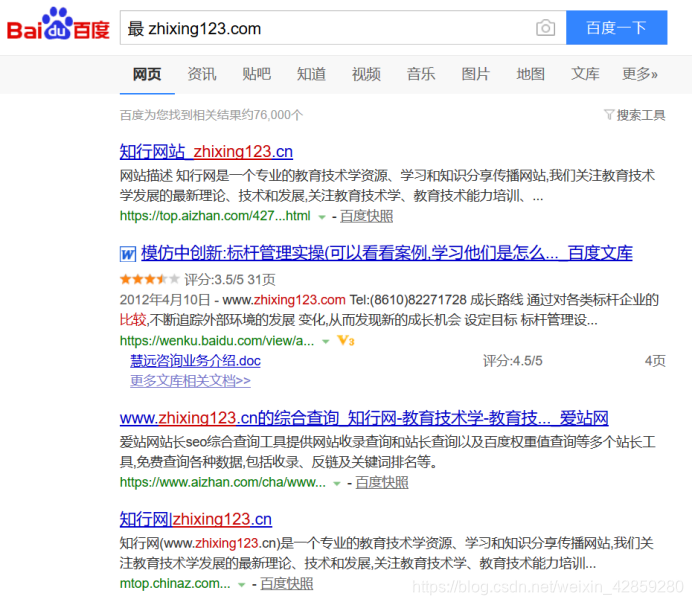Select the 网页 tab

click(x=147, y=74)
